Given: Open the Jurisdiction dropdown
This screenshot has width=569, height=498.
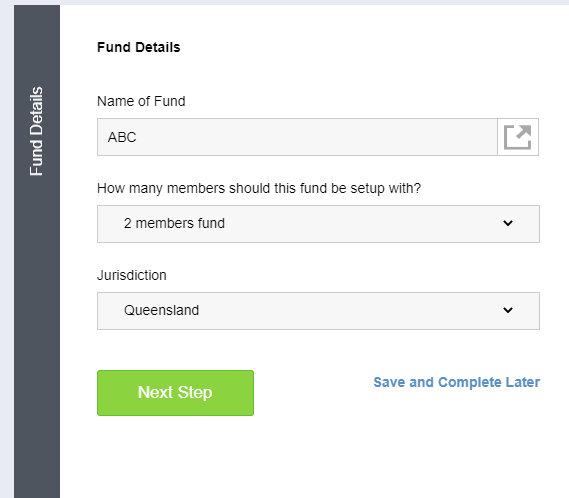Looking at the screenshot, I should click(x=318, y=311).
